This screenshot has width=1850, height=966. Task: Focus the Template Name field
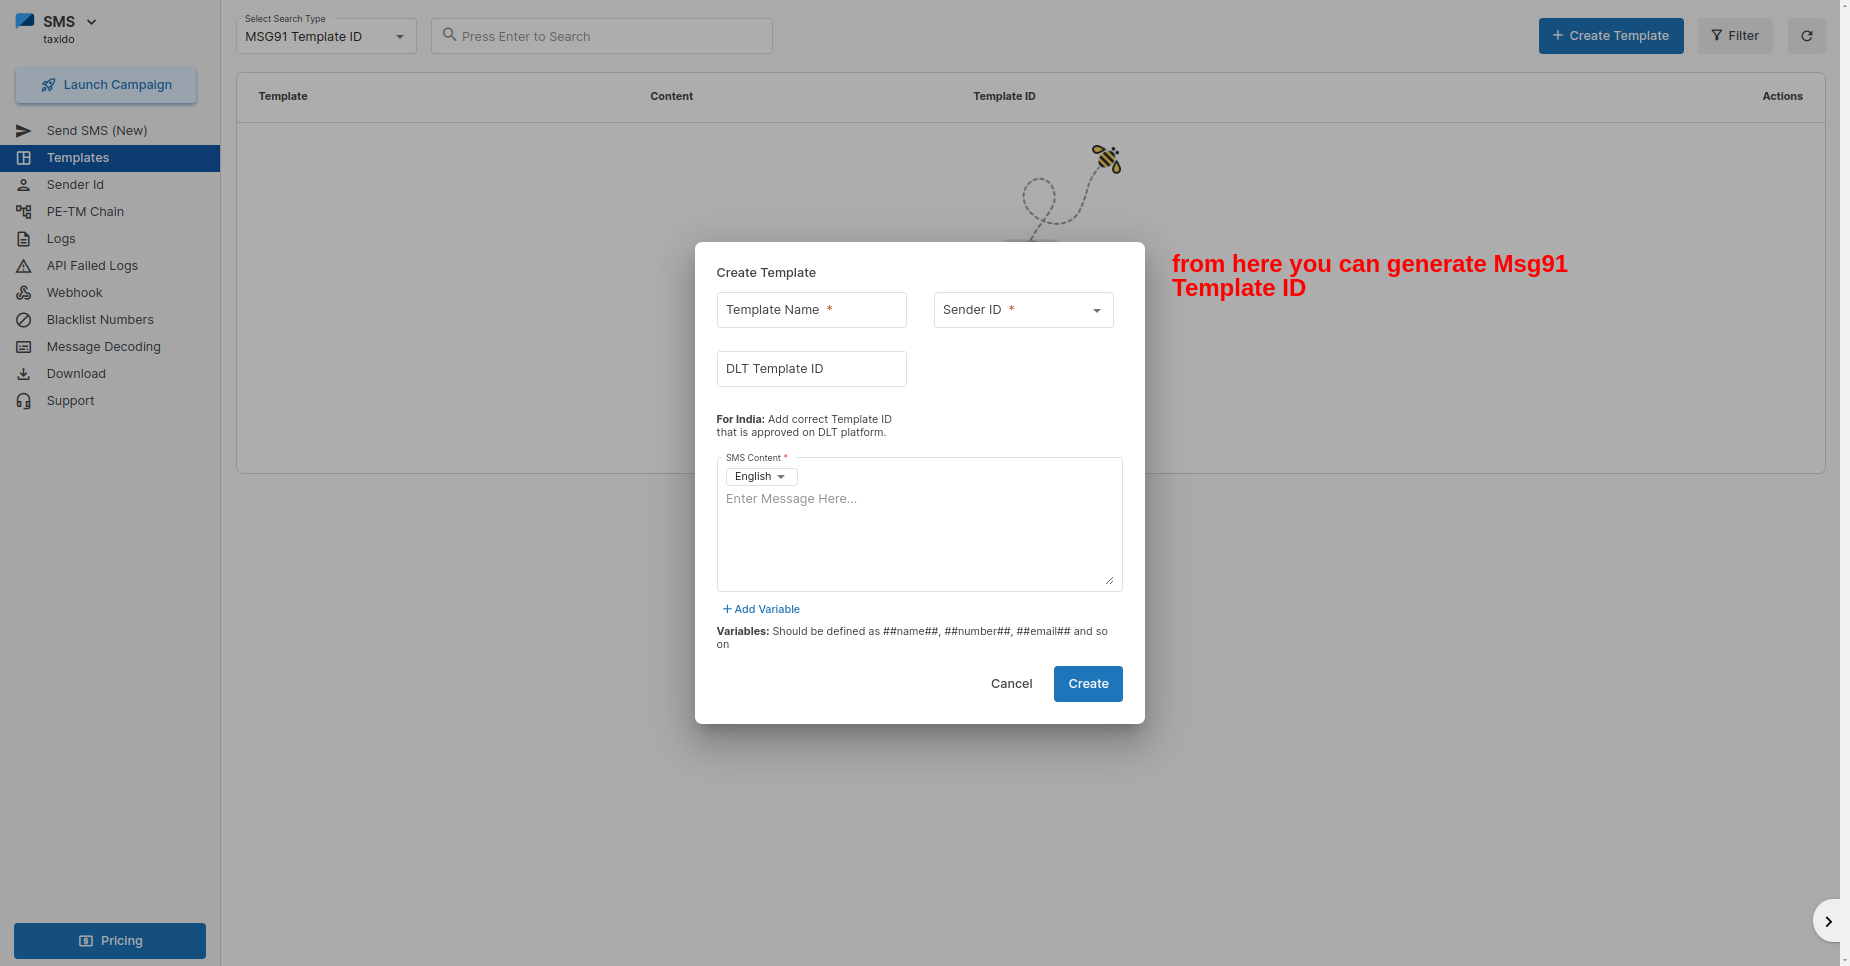click(x=811, y=310)
